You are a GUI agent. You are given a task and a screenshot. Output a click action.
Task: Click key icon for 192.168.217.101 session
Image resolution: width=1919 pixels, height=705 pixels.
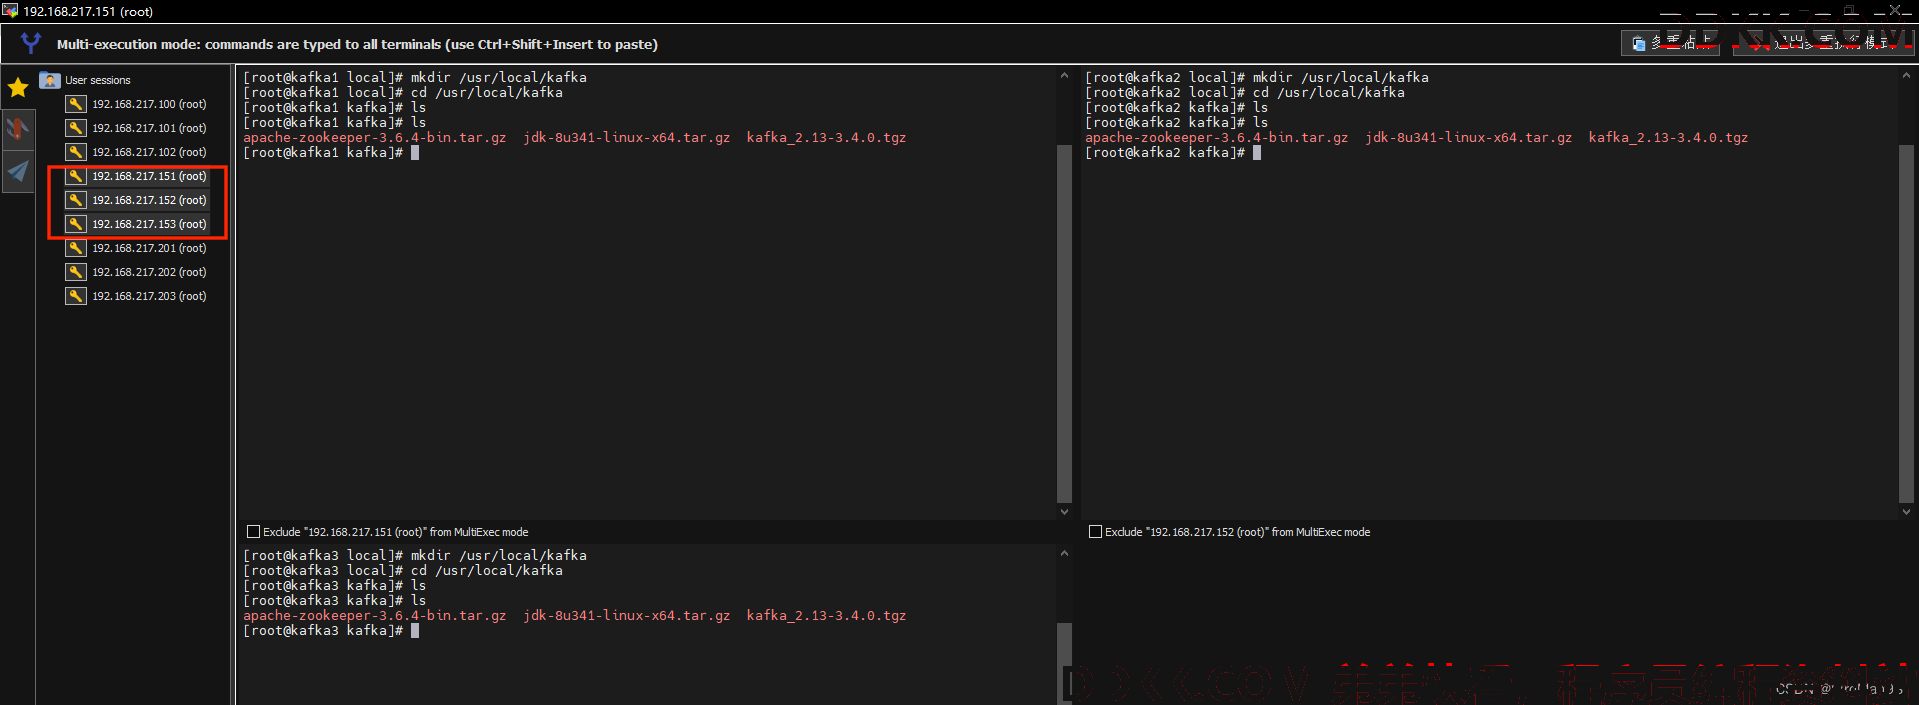click(x=76, y=128)
